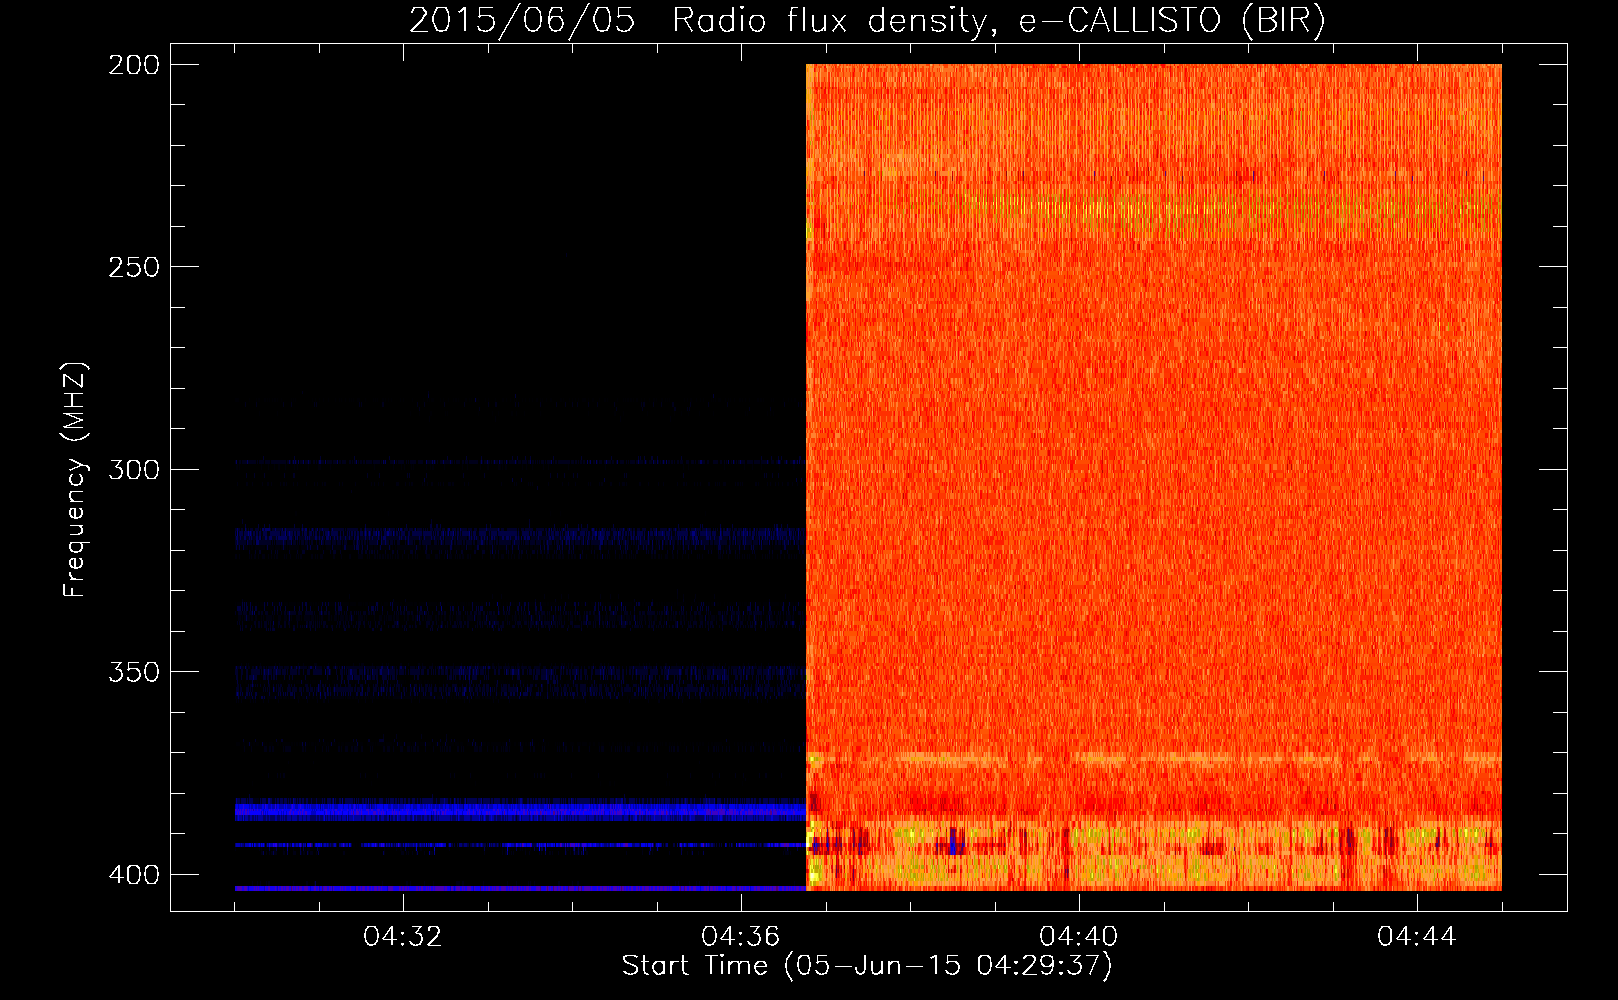Click the 200 frequency tick label
This screenshot has height=1000, width=1618.
point(134,65)
